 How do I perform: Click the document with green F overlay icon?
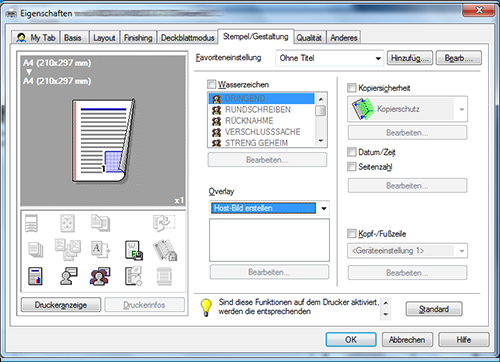pyautogui.click(x=134, y=250)
